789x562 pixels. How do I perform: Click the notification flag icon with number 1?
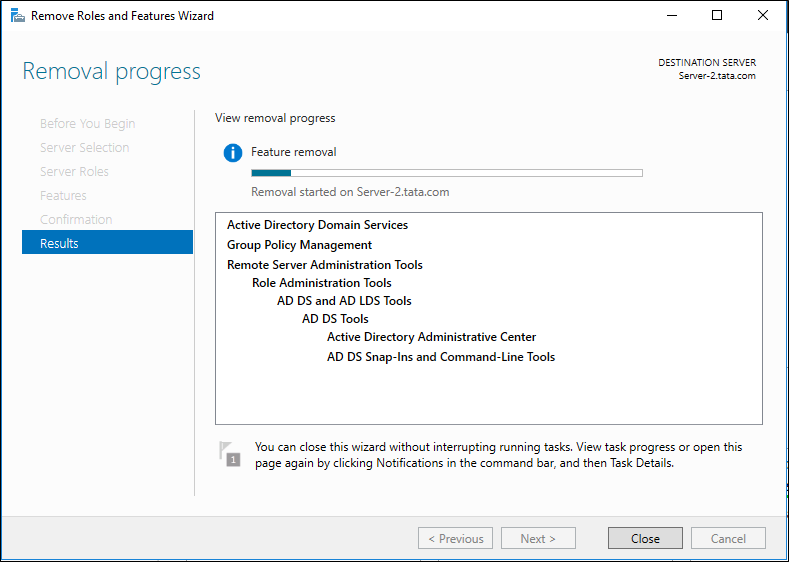click(229, 453)
